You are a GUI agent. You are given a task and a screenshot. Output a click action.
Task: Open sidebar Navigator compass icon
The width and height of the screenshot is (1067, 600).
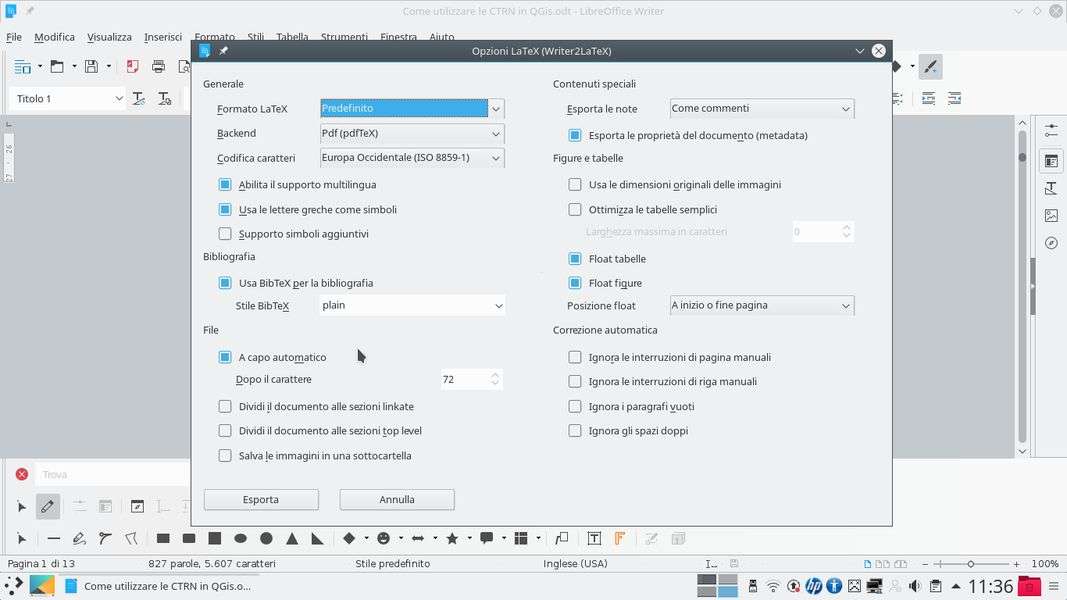pyautogui.click(x=1051, y=244)
